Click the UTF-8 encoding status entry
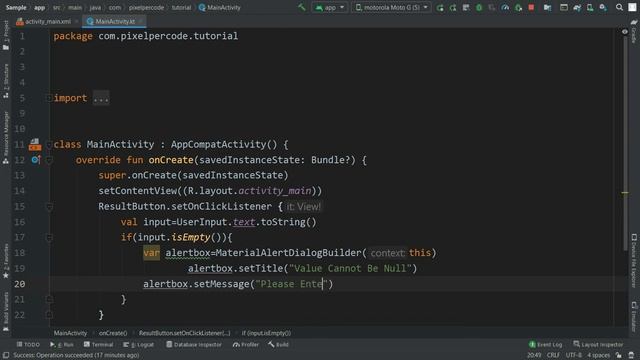Image resolution: width=640 pixels, height=360 pixels. (x=573, y=355)
